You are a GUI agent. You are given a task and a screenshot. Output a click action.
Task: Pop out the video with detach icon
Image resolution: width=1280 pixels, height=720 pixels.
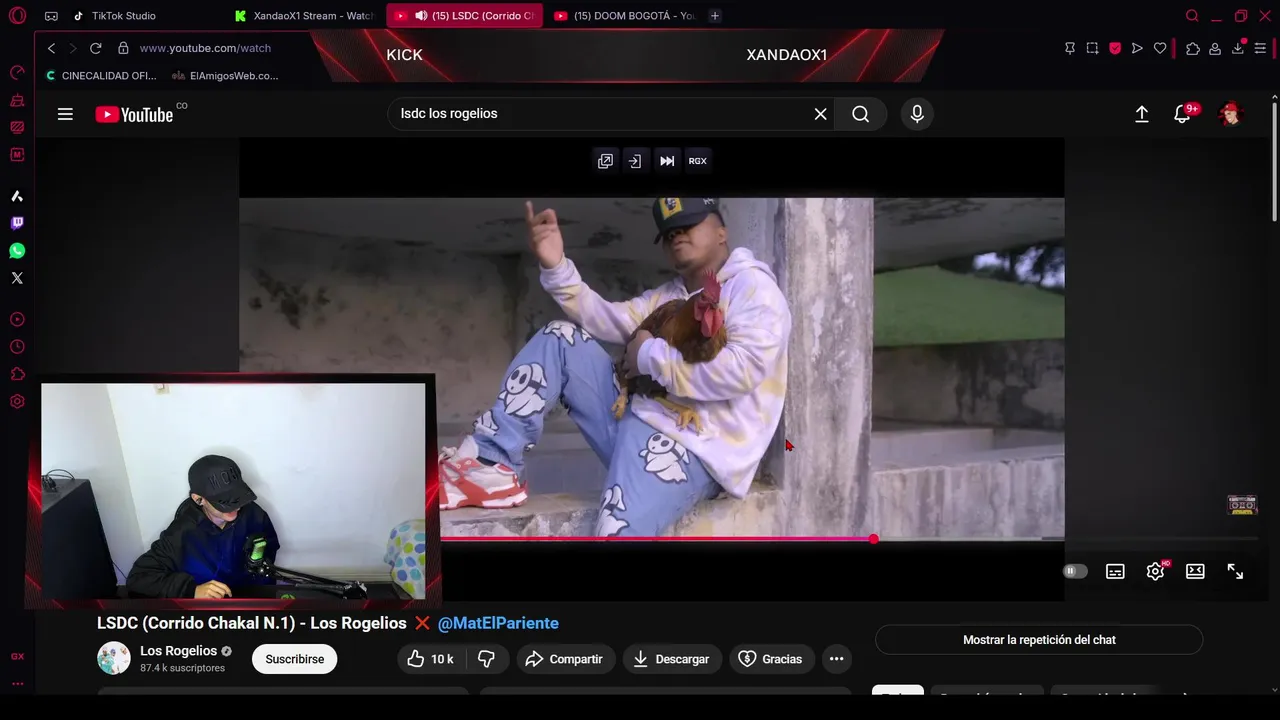coord(605,161)
